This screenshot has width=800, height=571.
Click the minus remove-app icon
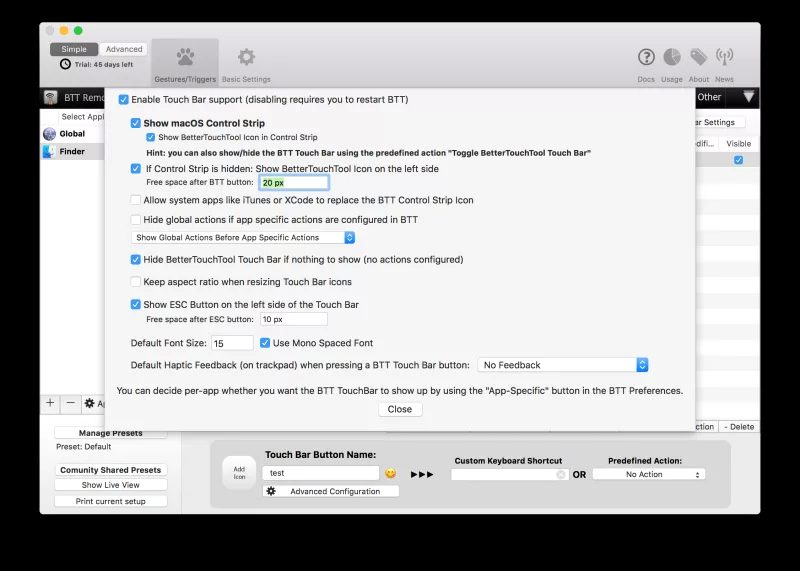[x=71, y=403]
